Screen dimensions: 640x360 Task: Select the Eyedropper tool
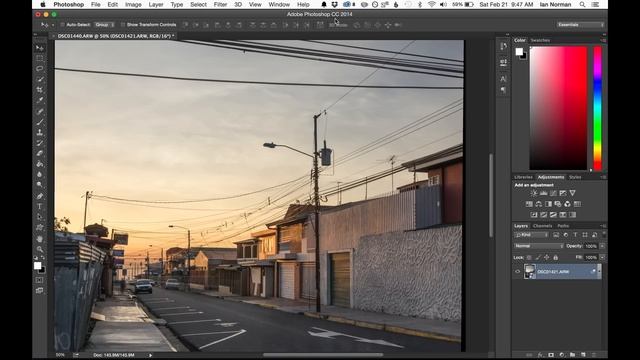[x=40, y=100]
